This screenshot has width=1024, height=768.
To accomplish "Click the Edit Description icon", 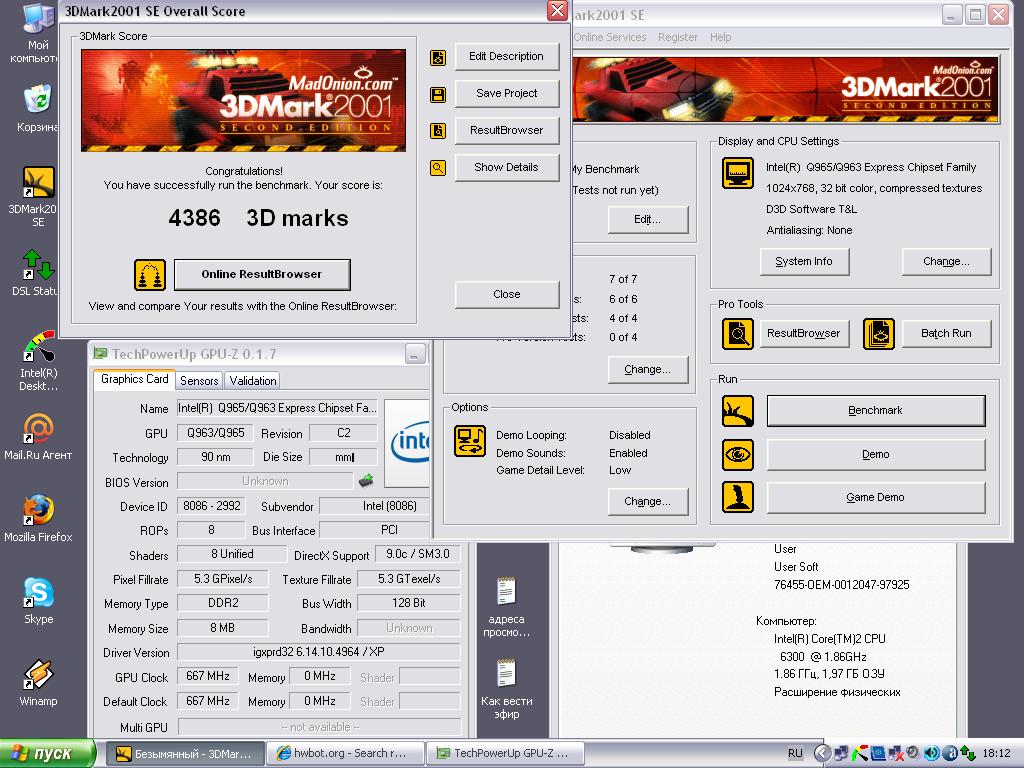I will tap(438, 57).
